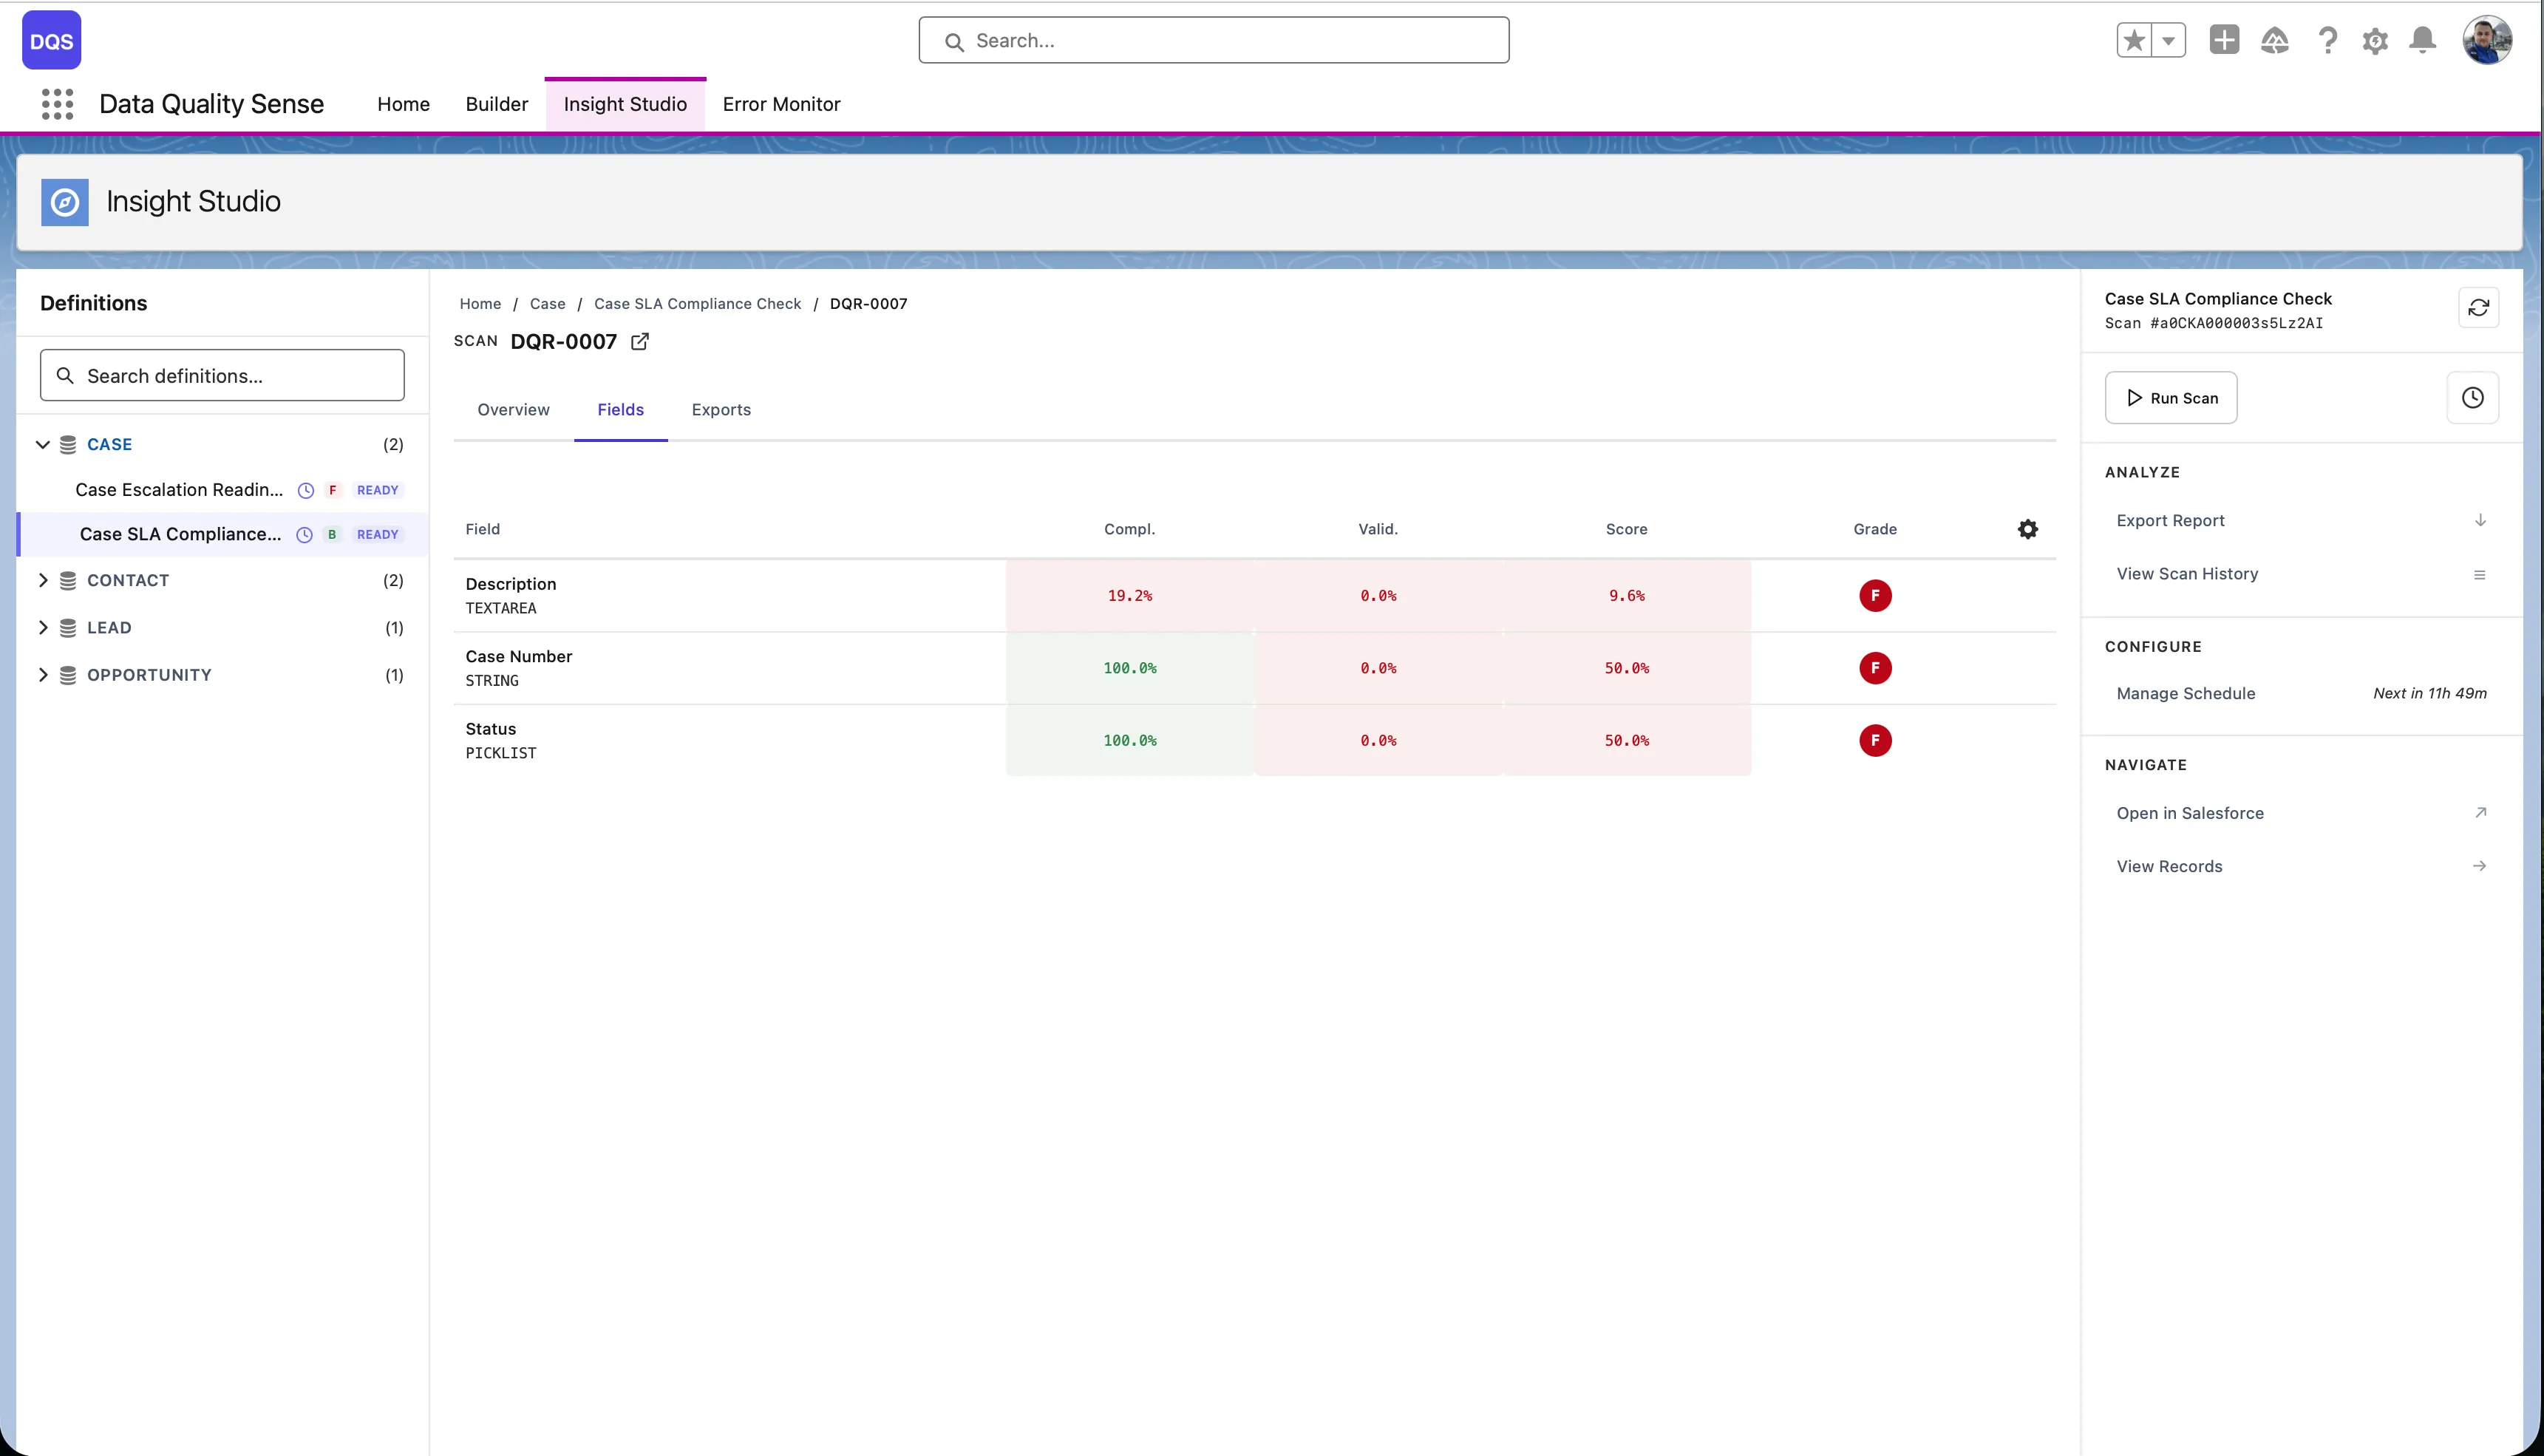Open scan history clock icon beside Run Scan
2544x1456 pixels.
(2472, 398)
